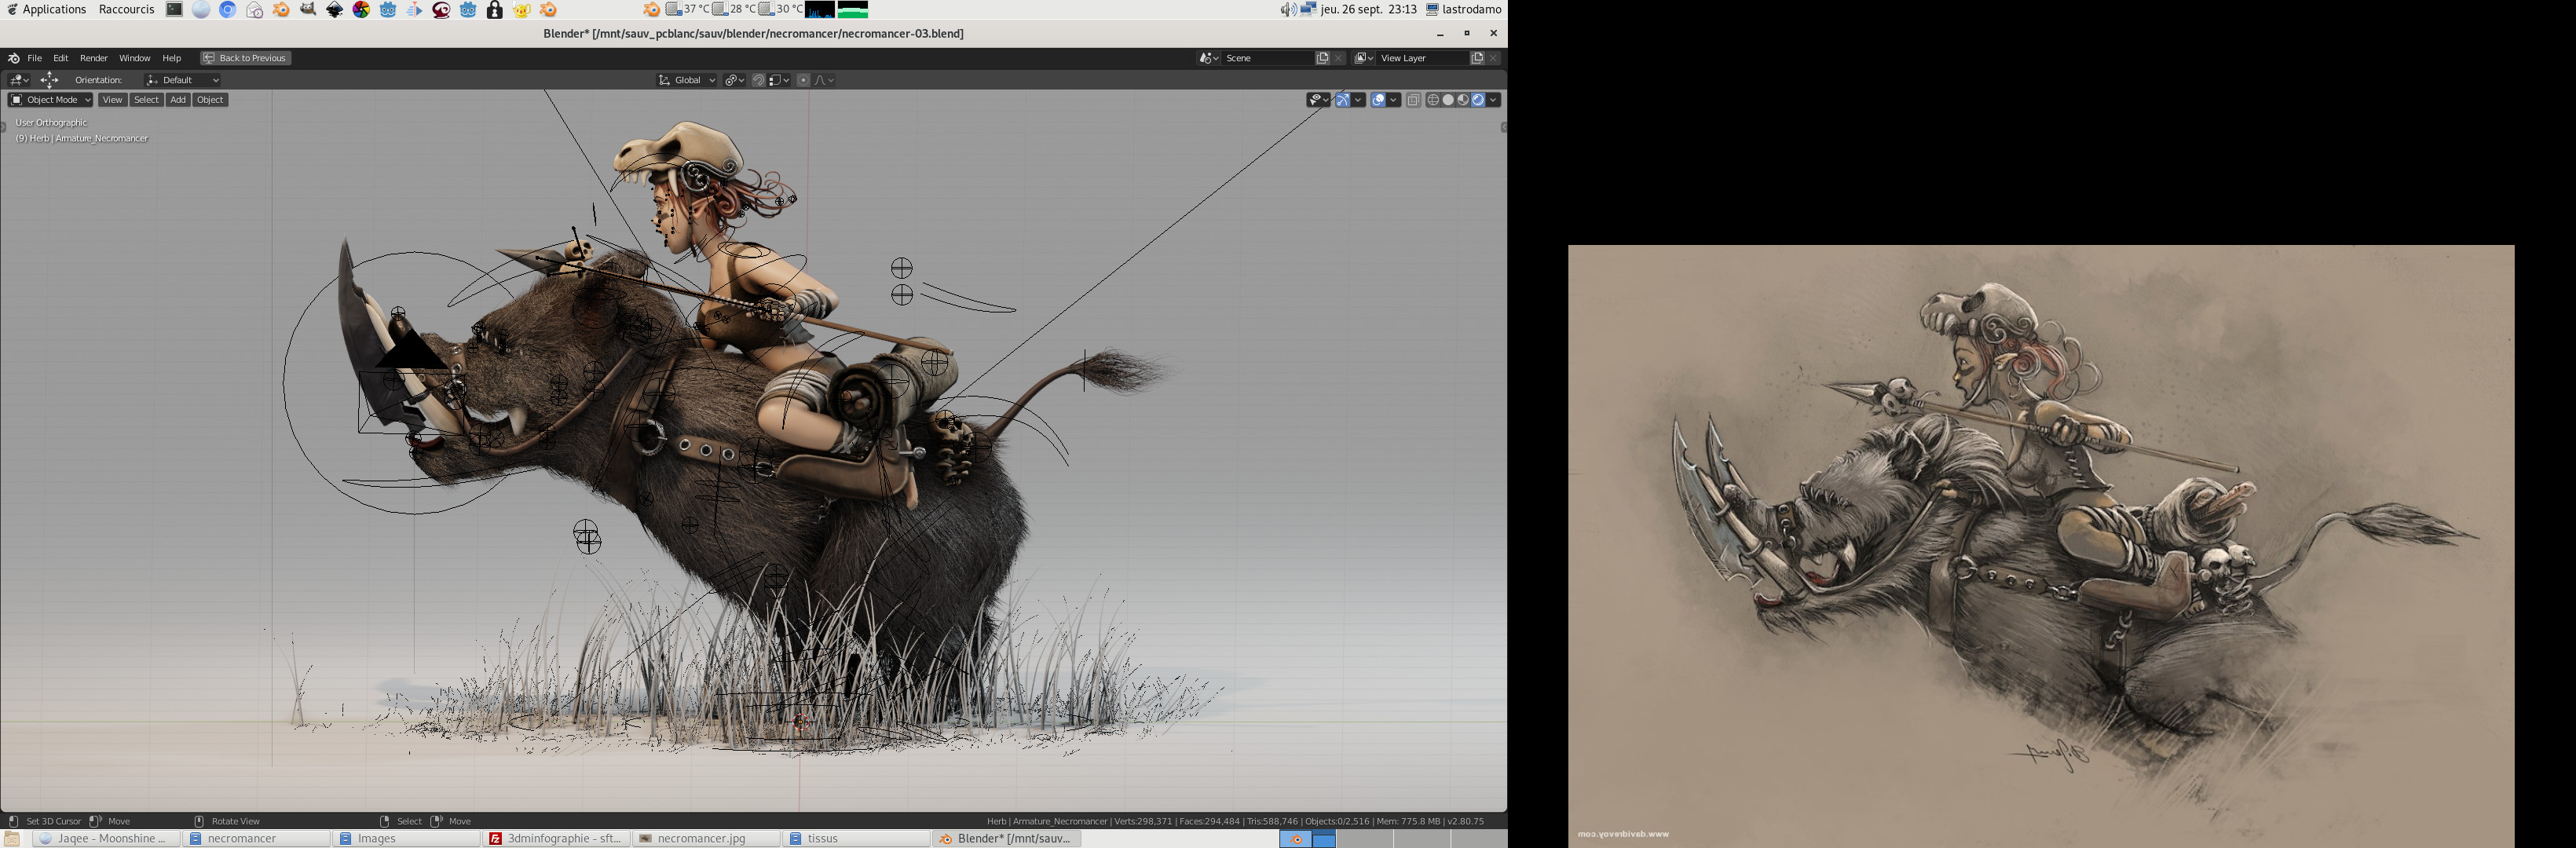Click the new scene copy icon
The height and width of the screenshot is (848, 2576).
click(x=1323, y=58)
